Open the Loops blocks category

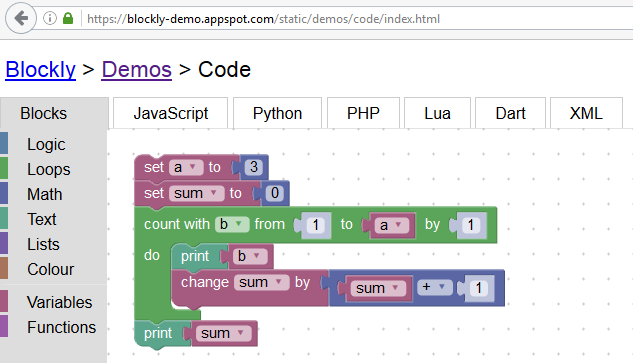[x=48, y=169]
